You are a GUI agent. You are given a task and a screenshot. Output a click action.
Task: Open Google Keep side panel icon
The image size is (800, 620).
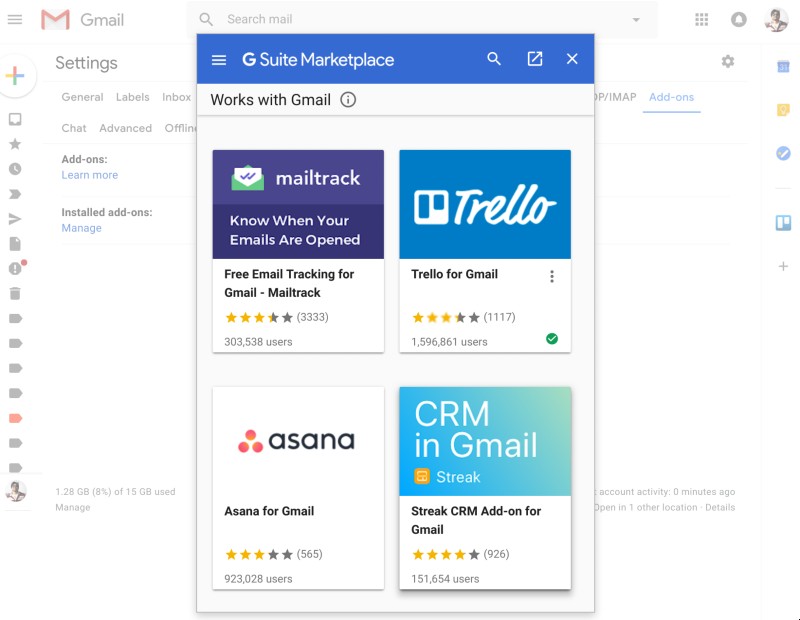783,110
